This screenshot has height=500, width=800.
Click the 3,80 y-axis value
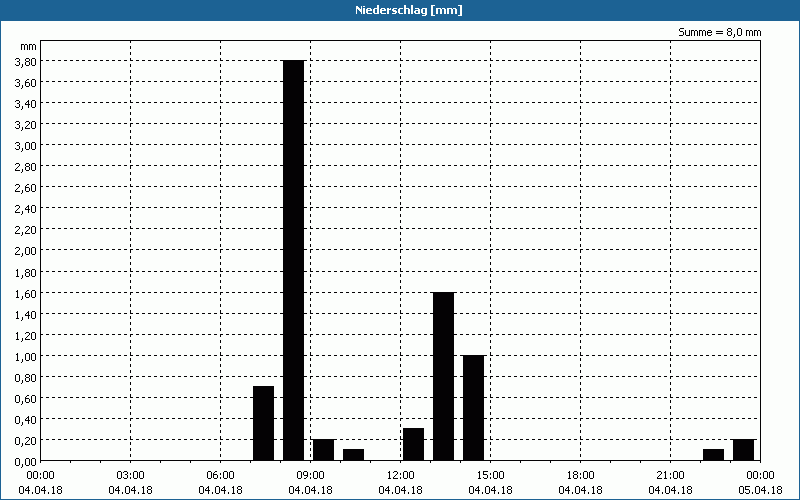tap(25, 61)
